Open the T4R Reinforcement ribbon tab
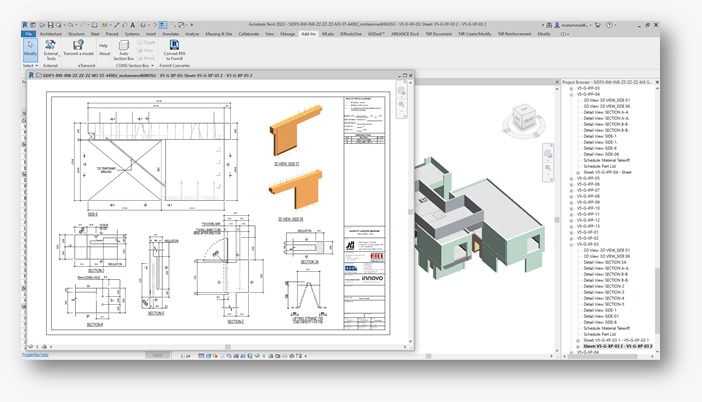The height and width of the screenshot is (402, 702). point(514,34)
